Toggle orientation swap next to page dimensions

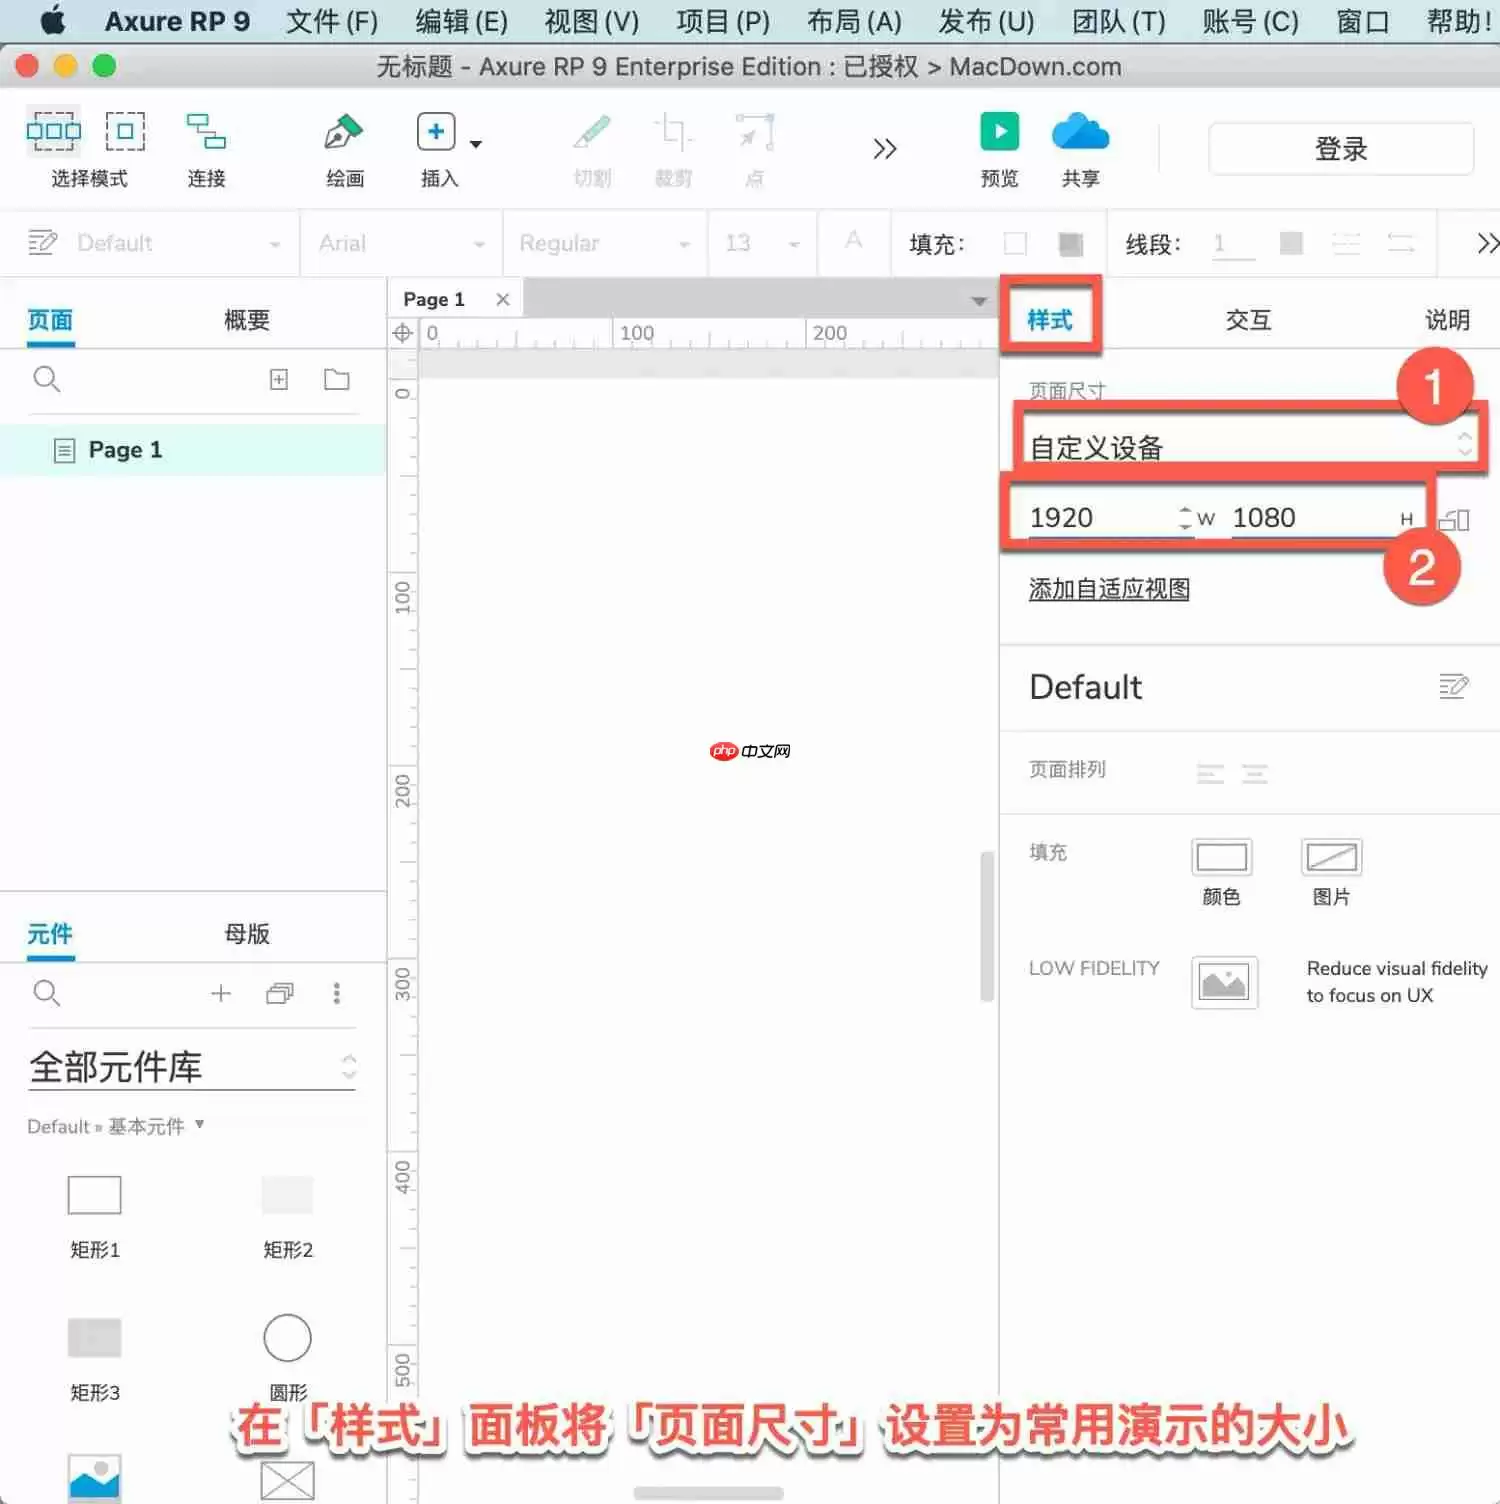tap(1455, 519)
